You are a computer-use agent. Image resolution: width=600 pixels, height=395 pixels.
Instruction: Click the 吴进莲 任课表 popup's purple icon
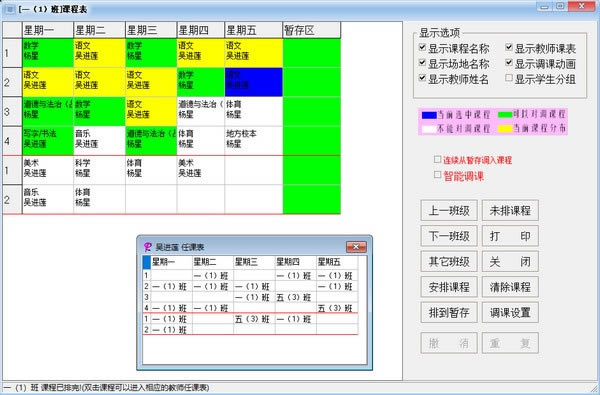[148, 247]
